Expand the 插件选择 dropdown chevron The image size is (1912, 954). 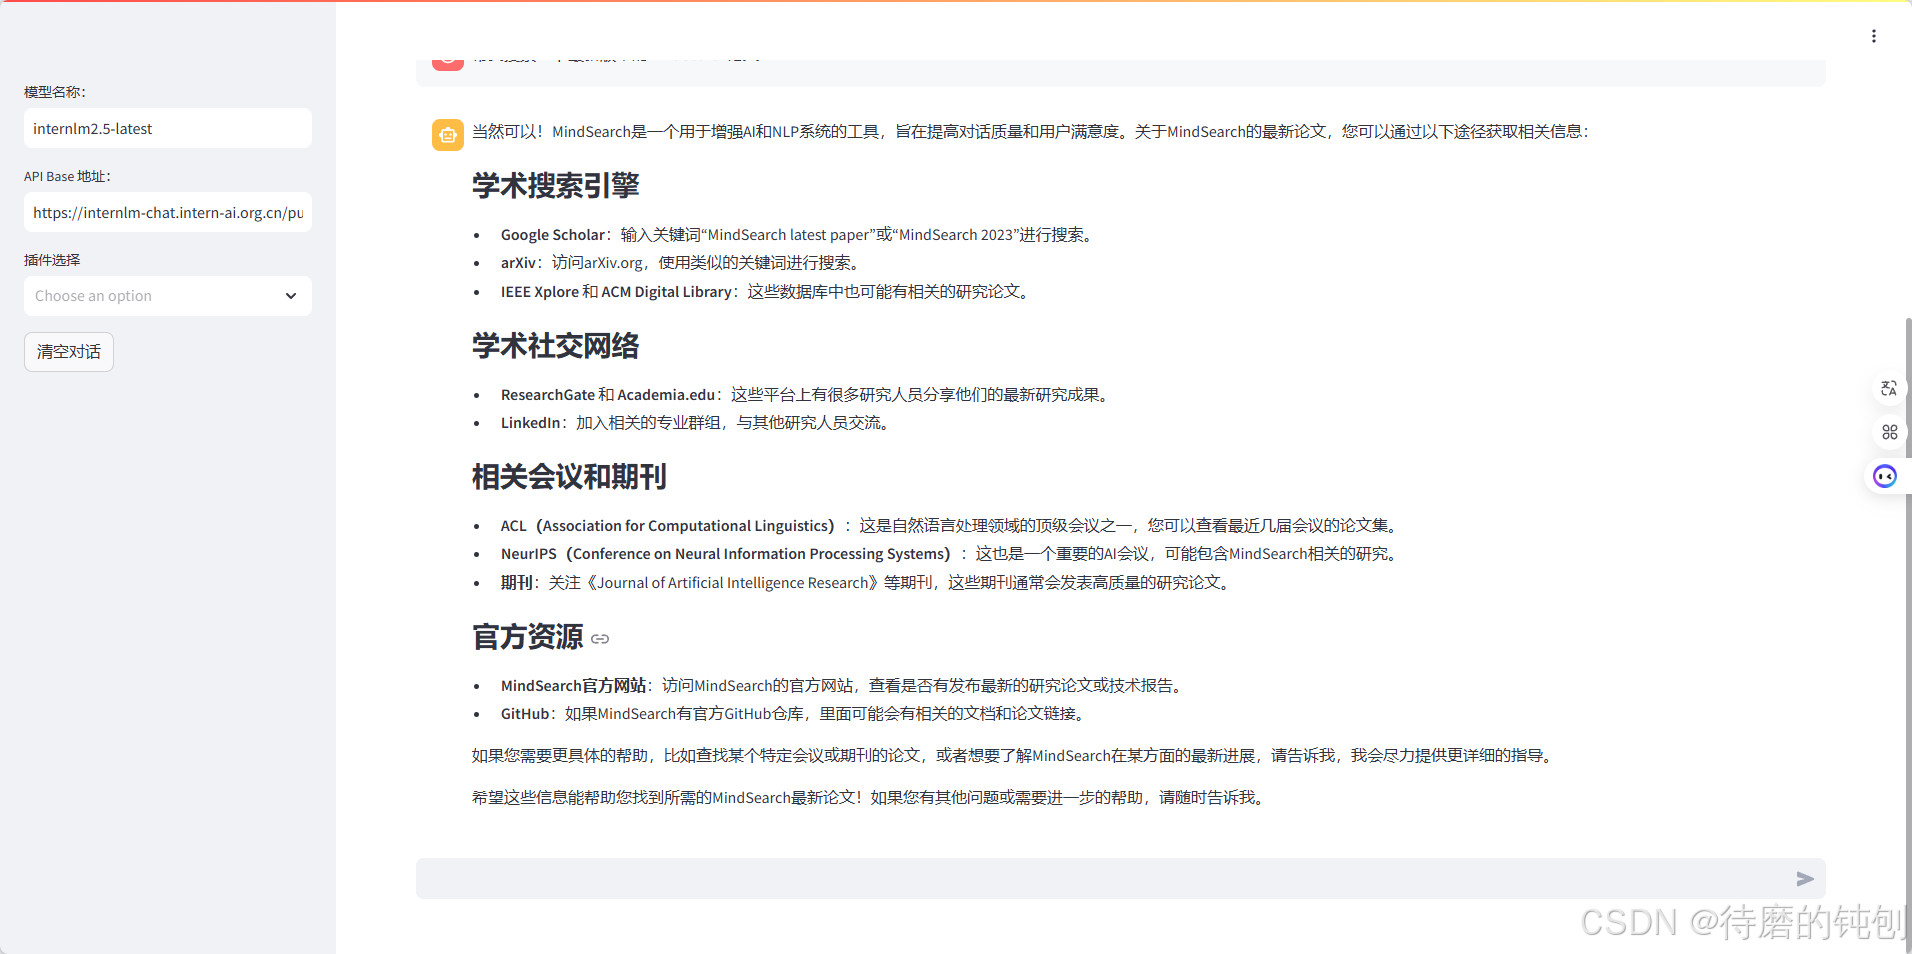click(291, 296)
